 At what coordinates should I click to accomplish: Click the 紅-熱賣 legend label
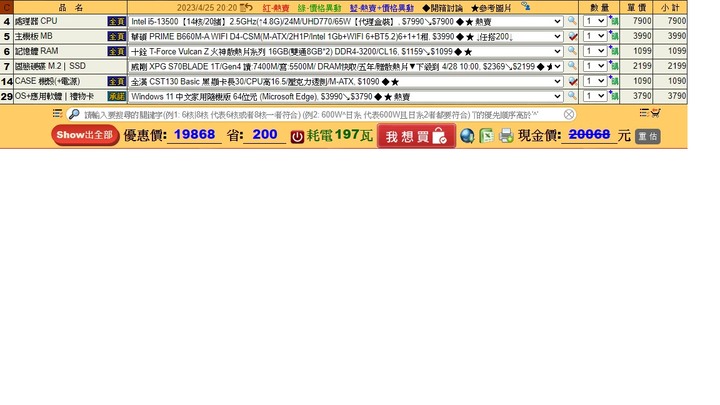pos(276,8)
